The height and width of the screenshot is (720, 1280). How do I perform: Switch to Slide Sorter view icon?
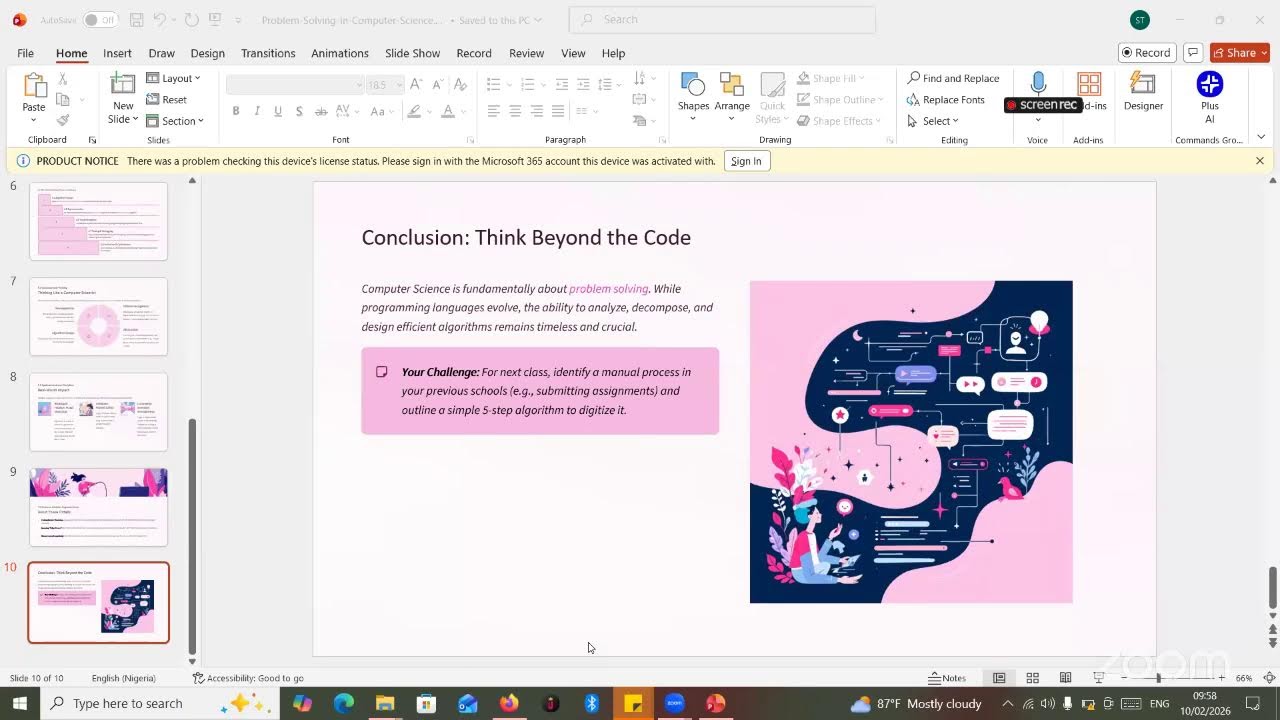coord(1032,678)
